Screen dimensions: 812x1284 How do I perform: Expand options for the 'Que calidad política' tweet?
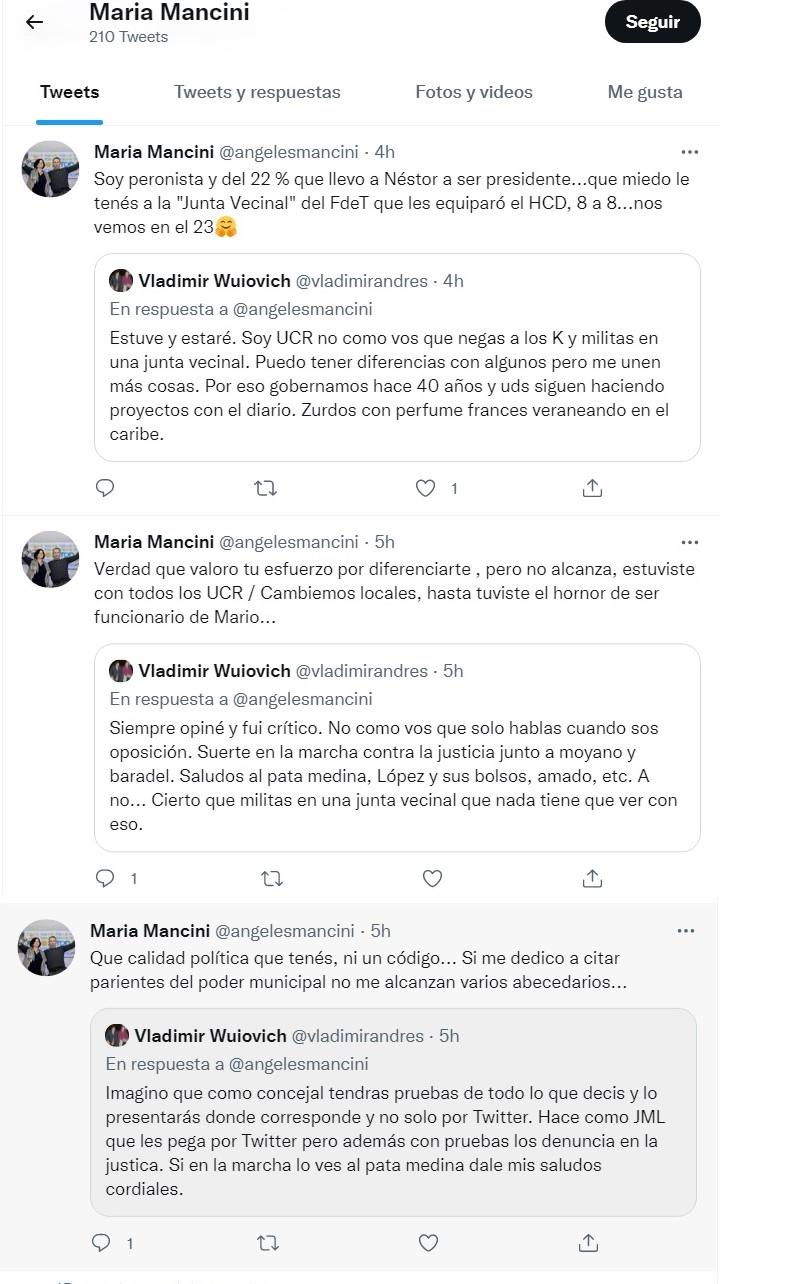(x=685, y=931)
